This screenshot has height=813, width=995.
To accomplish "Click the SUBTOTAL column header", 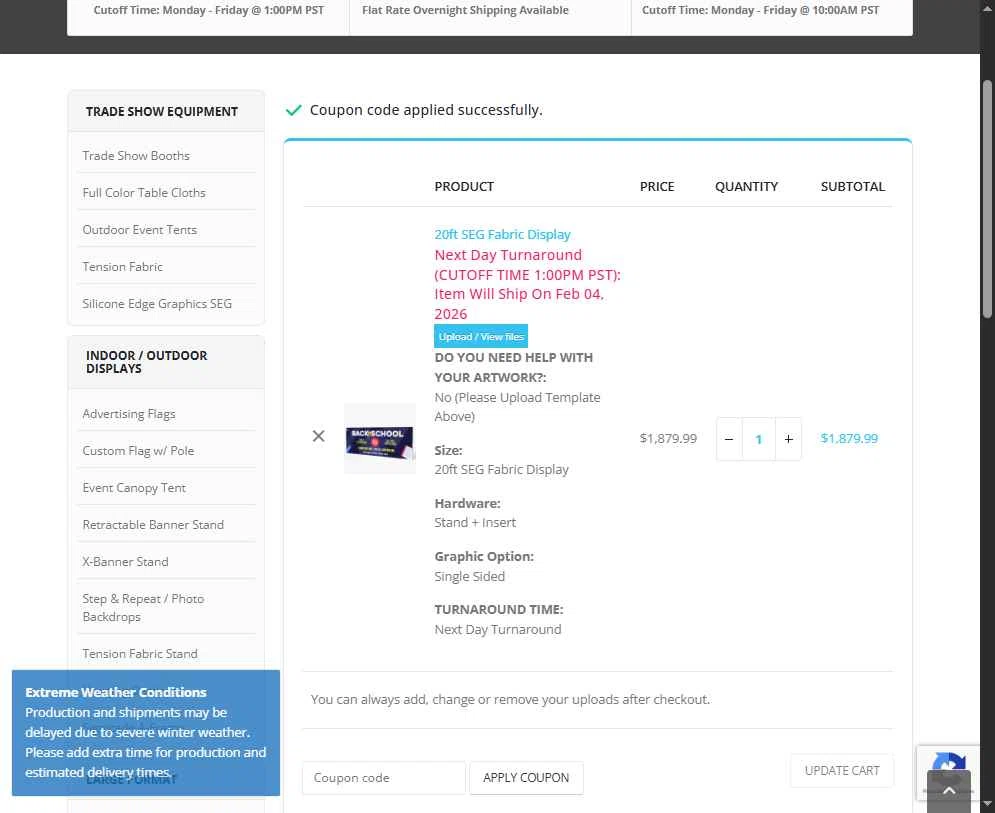I will coord(852,187).
